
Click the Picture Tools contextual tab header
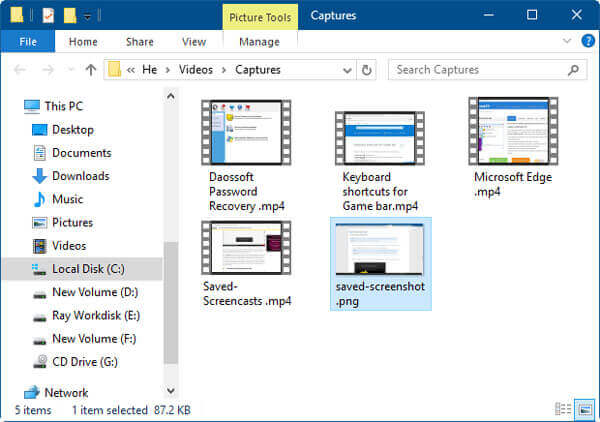click(260, 17)
